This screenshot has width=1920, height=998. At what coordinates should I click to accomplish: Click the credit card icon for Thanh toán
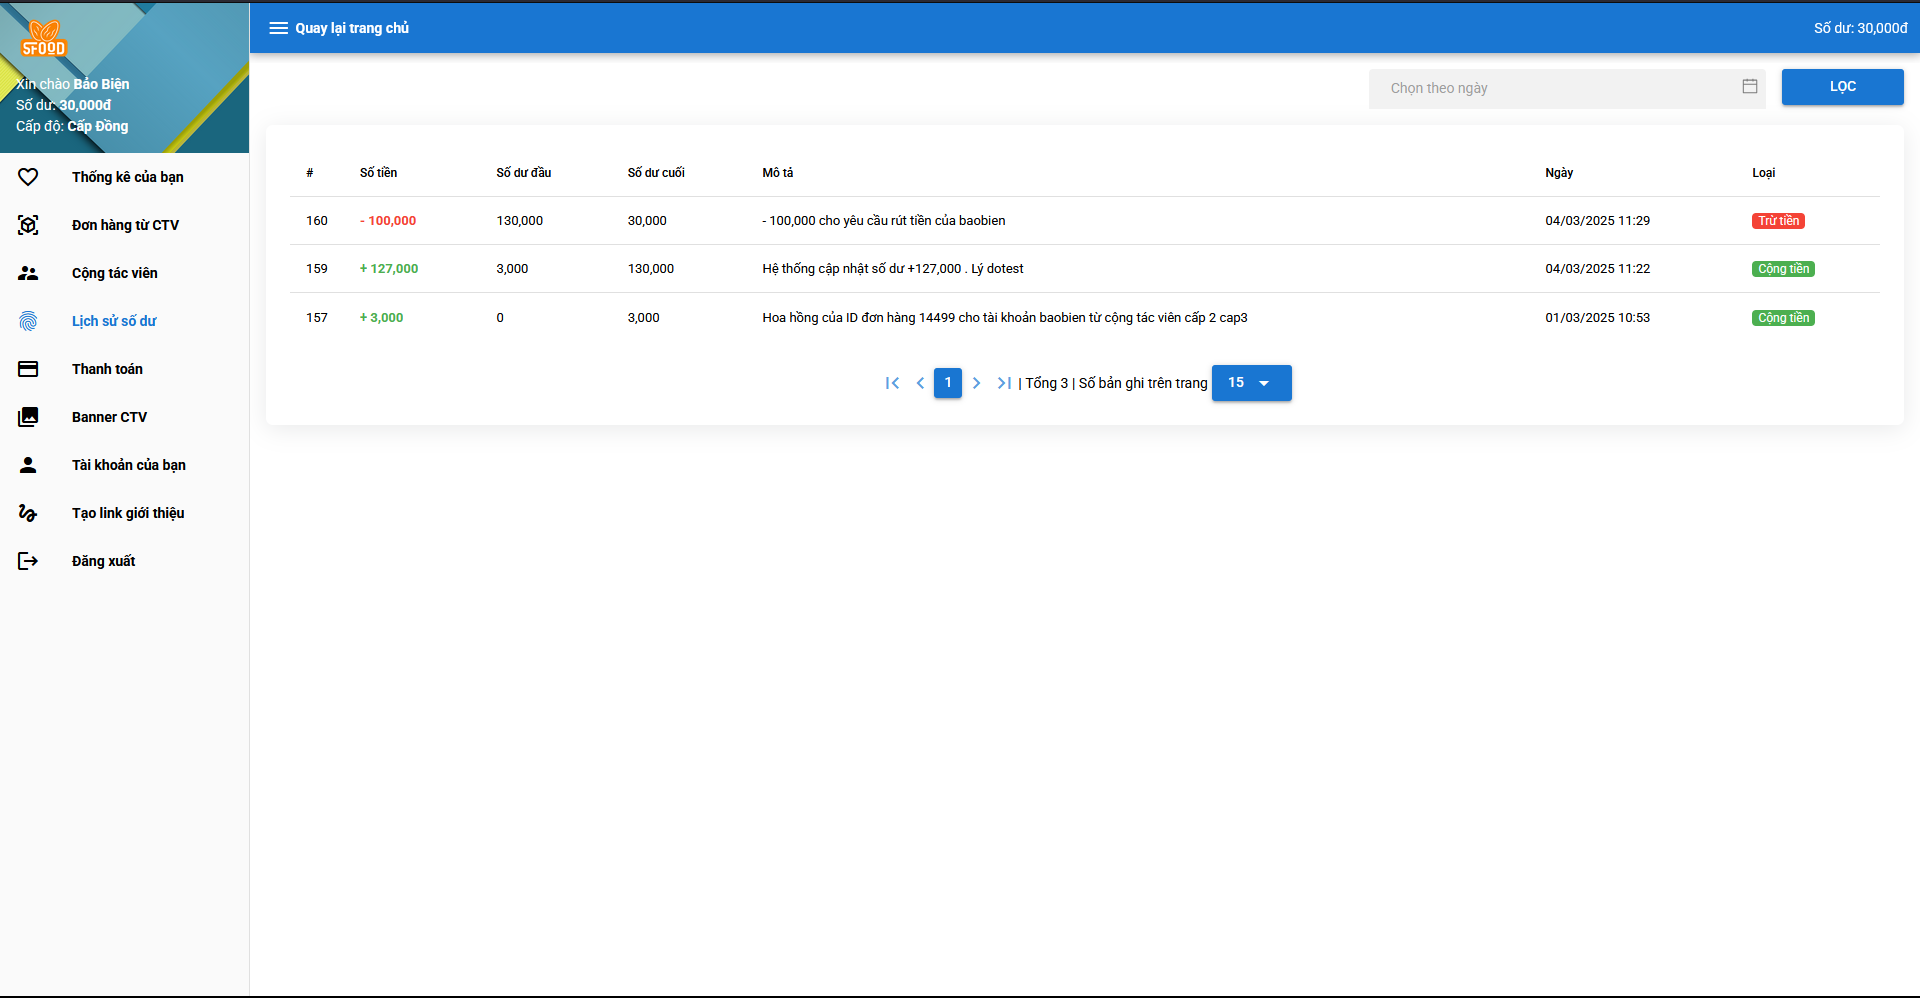28,369
